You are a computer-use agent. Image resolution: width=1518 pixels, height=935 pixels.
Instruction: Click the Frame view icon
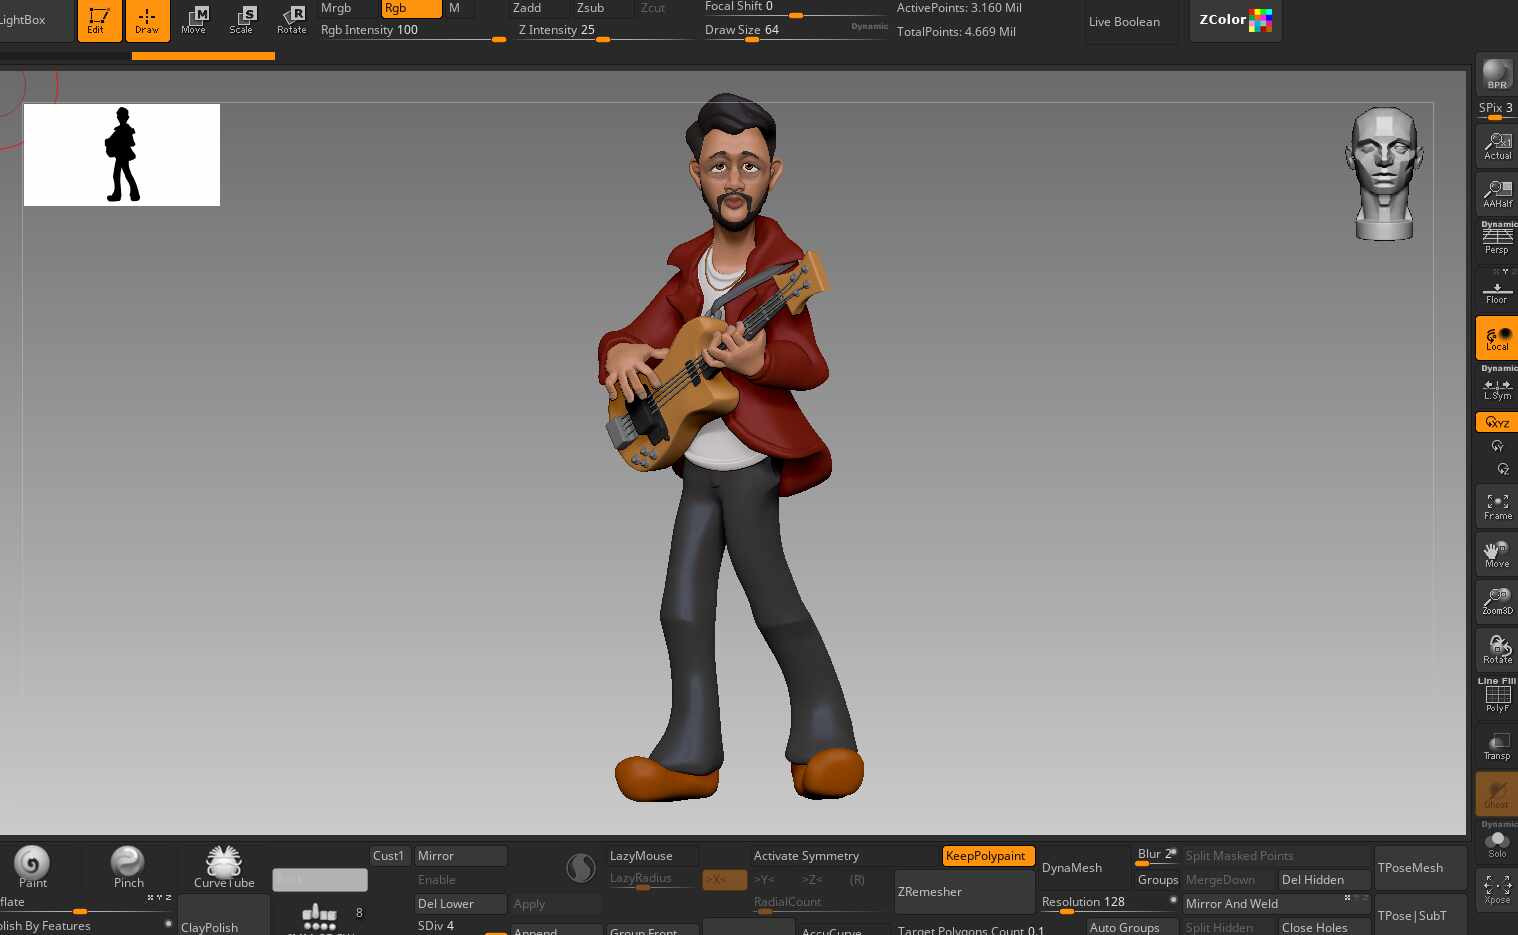coord(1497,506)
